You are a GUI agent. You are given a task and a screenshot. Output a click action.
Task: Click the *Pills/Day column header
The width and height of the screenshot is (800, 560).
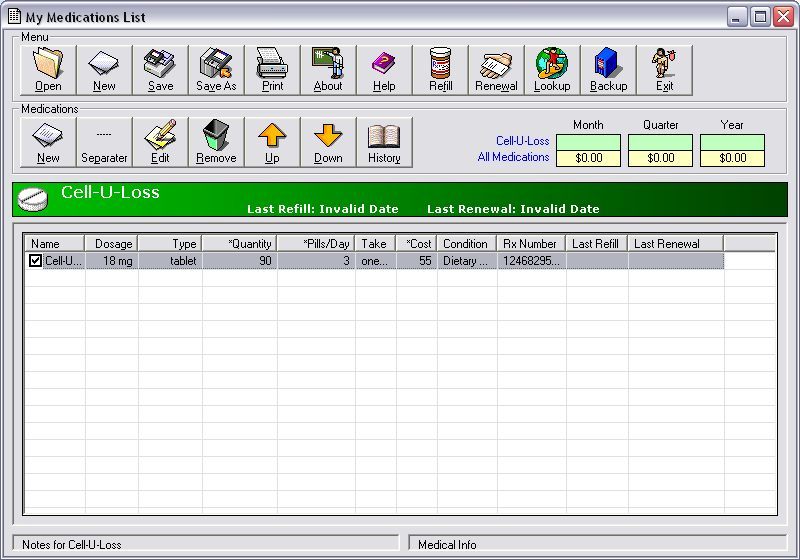(316, 244)
